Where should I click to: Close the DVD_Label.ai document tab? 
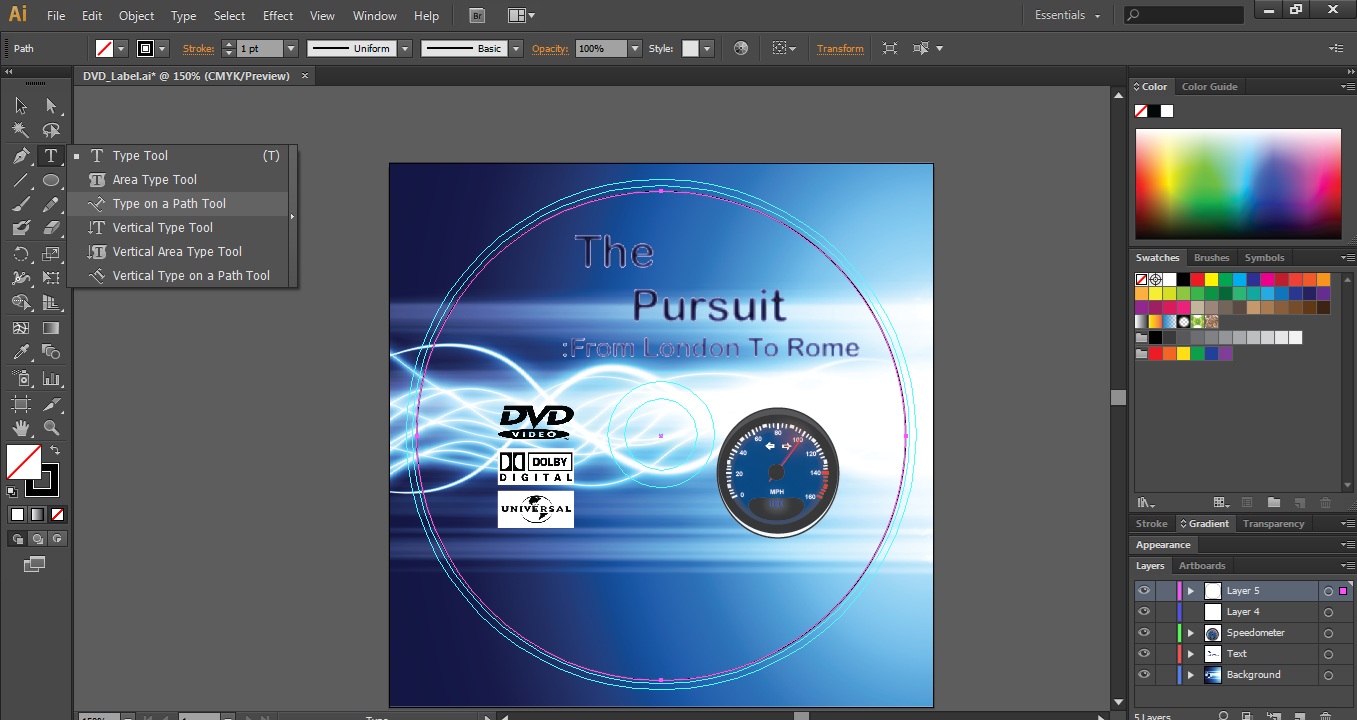coord(305,76)
